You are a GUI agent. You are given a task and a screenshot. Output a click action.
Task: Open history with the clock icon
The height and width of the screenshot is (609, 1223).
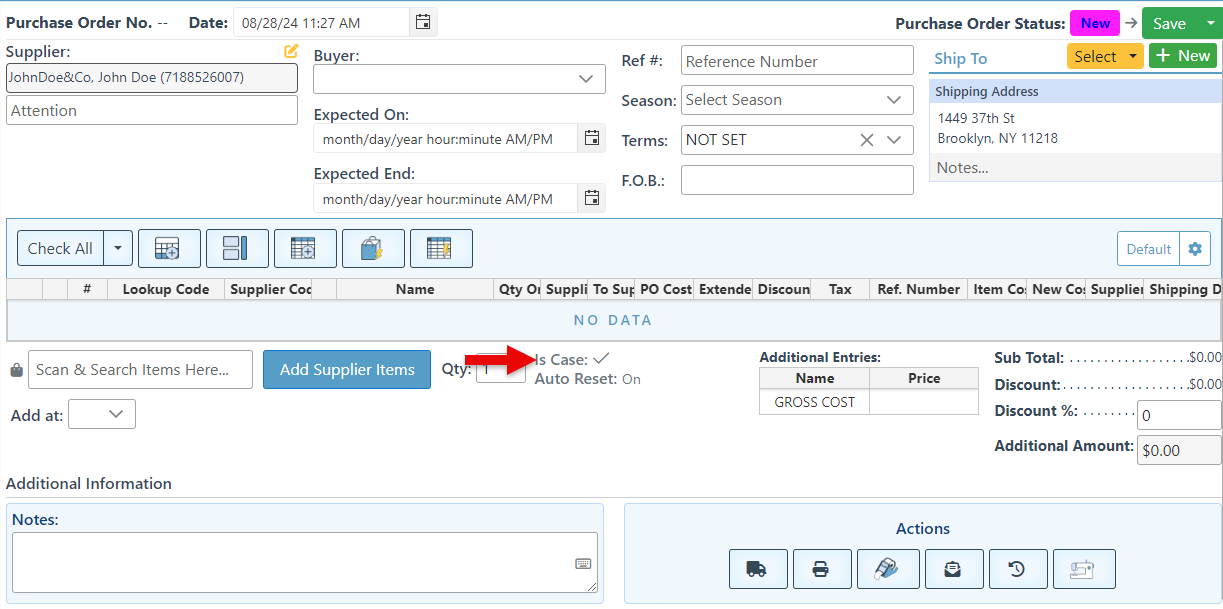pyautogui.click(x=1017, y=569)
